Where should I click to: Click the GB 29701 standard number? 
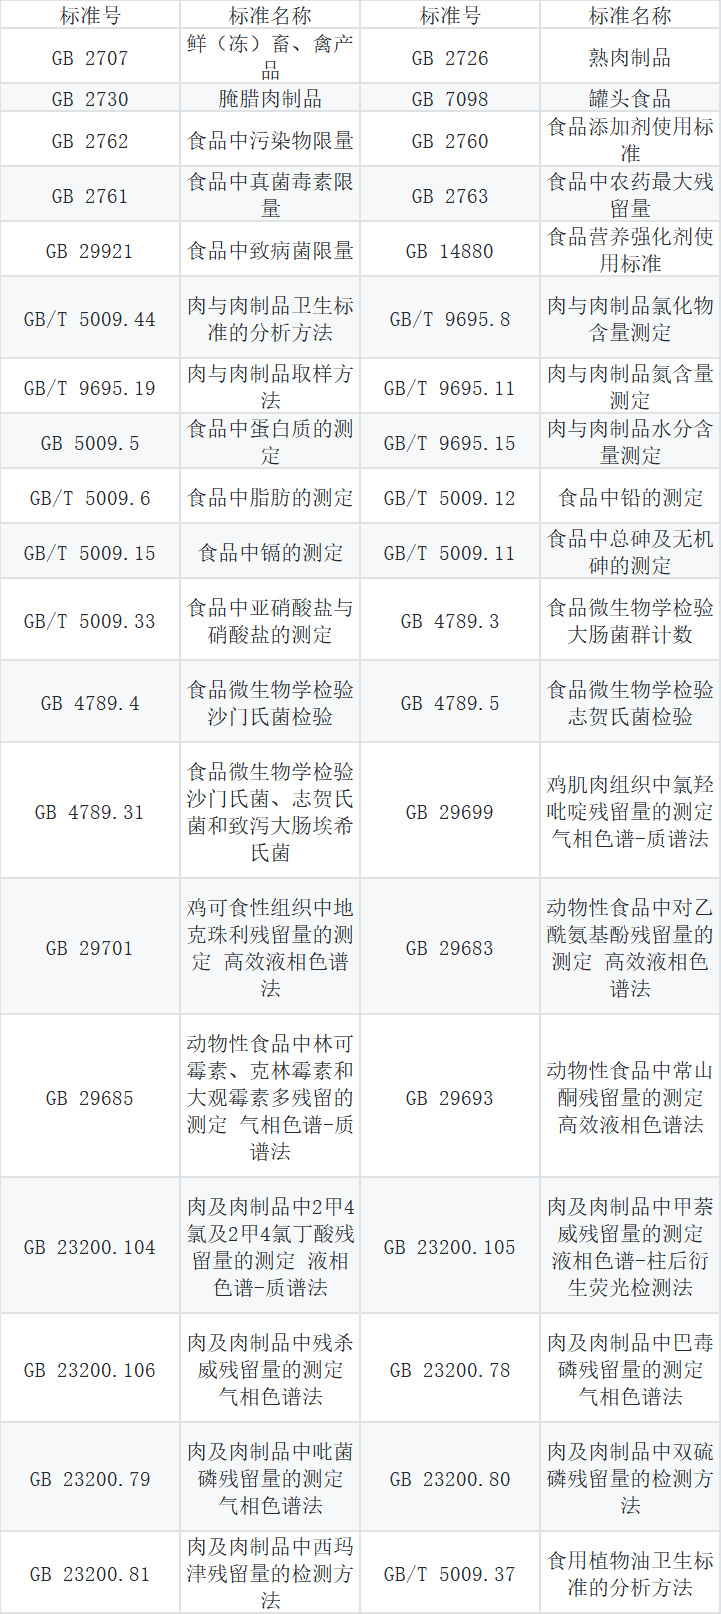[90, 948]
